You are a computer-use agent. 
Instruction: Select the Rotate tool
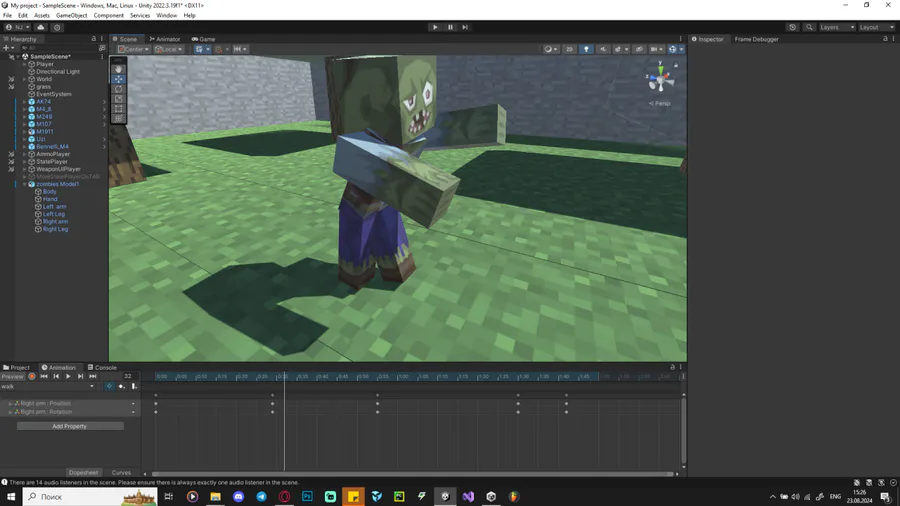[118, 89]
